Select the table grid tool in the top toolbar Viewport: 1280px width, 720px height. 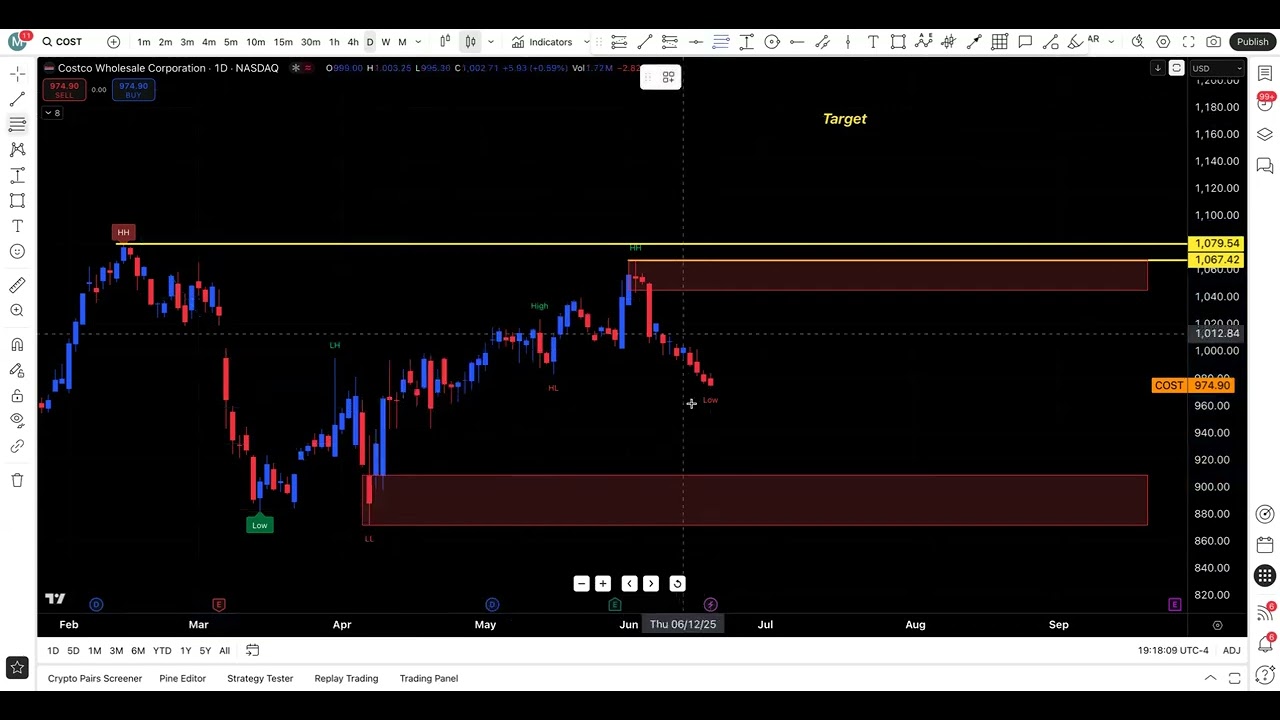point(999,42)
